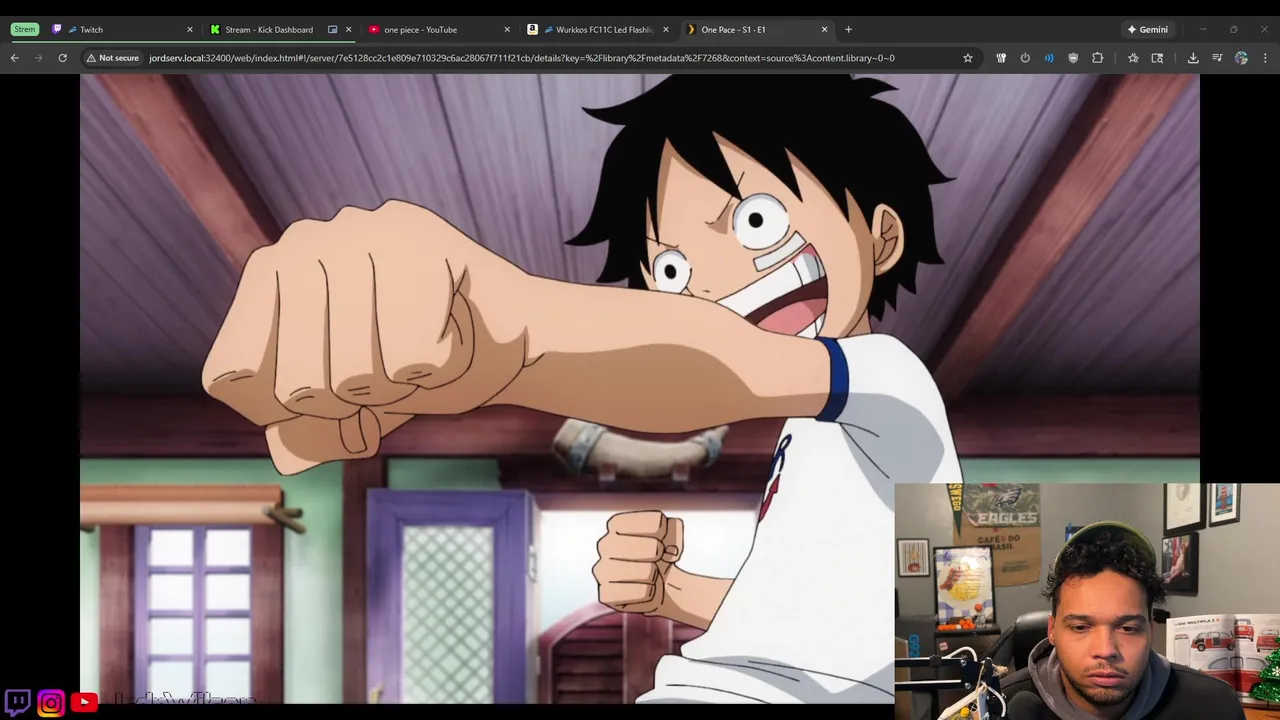Open the Chrome three-dot menu

click(1265, 58)
